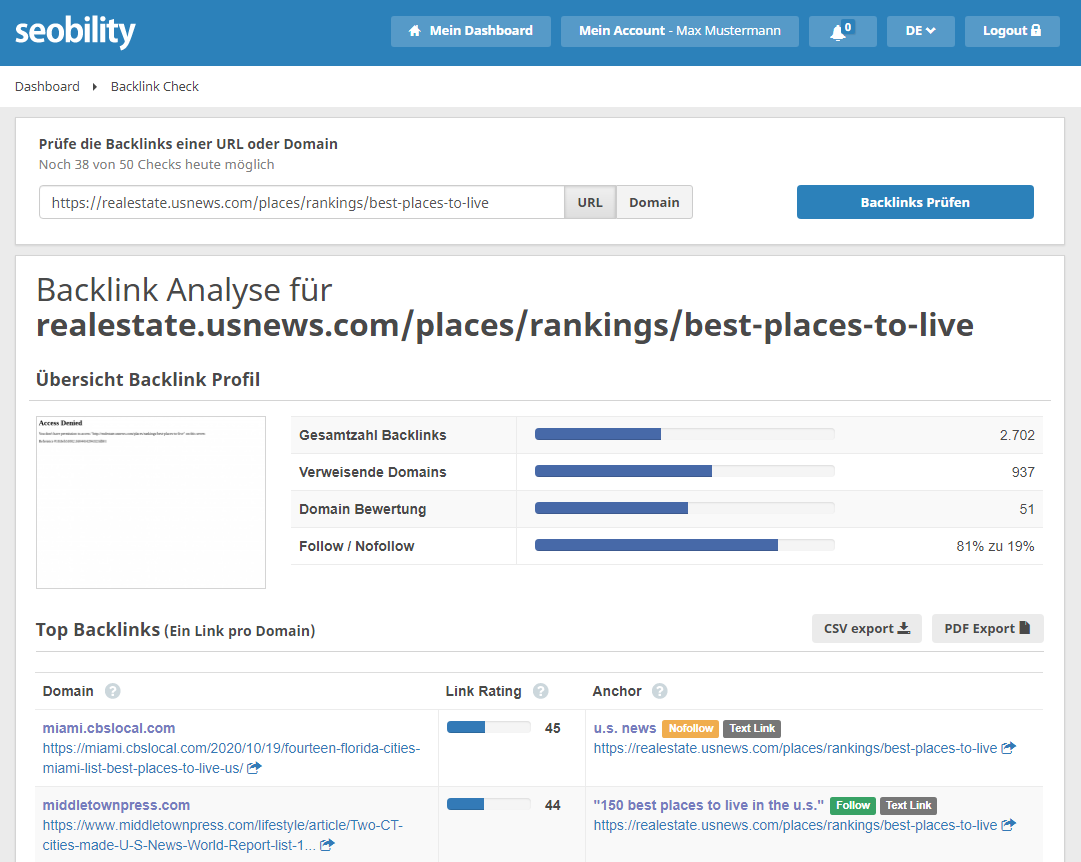Click 'Top Backlinks' heading
This screenshot has width=1081, height=862.
click(97, 630)
